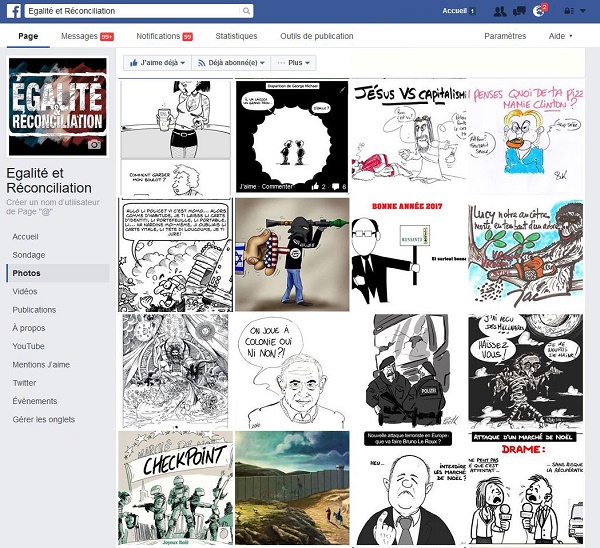Open YouTube in the sidebar

[28, 346]
